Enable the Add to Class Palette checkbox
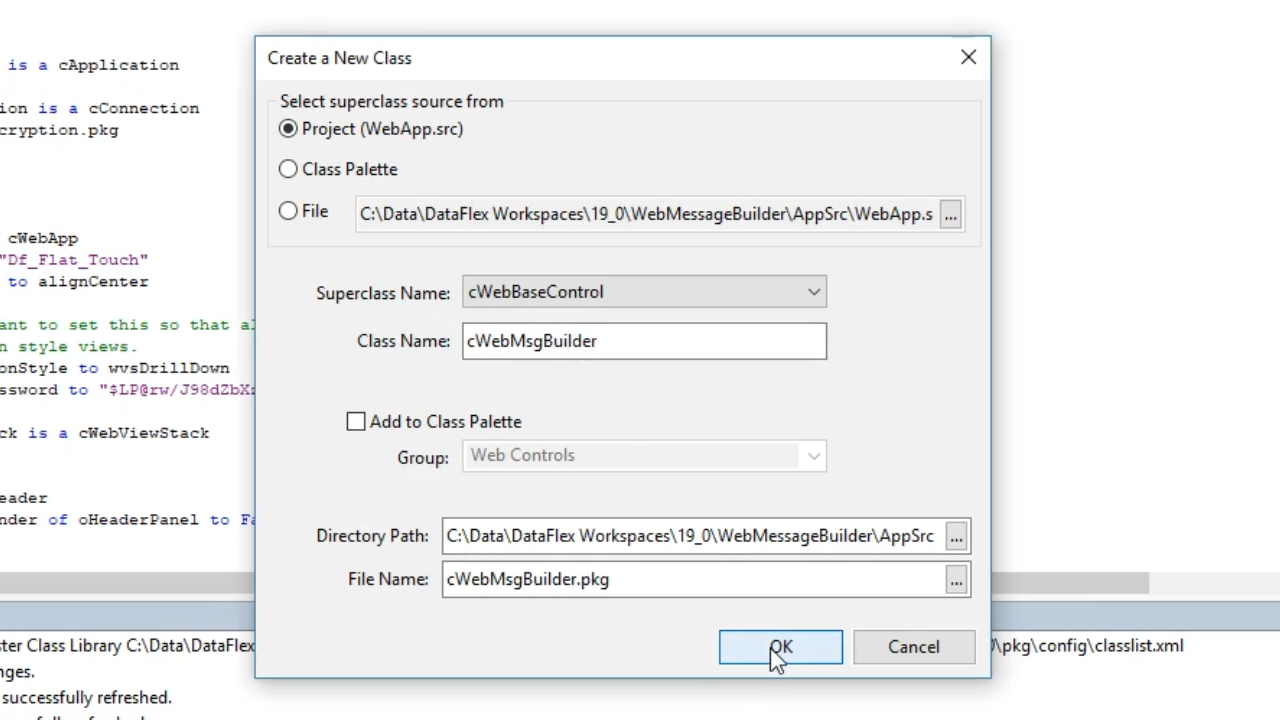 pyautogui.click(x=356, y=422)
